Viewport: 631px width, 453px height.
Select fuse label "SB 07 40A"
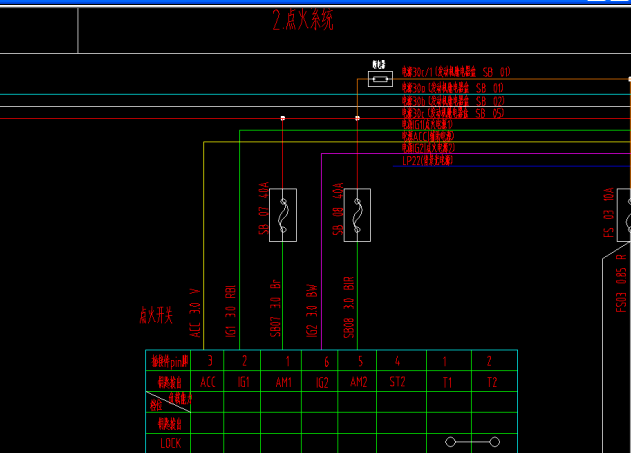[x=263, y=208]
